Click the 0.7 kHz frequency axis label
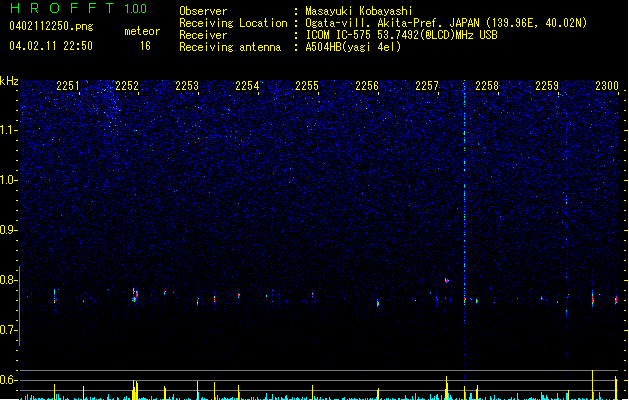This screenshot has width=629, height=400. [9, 330]
